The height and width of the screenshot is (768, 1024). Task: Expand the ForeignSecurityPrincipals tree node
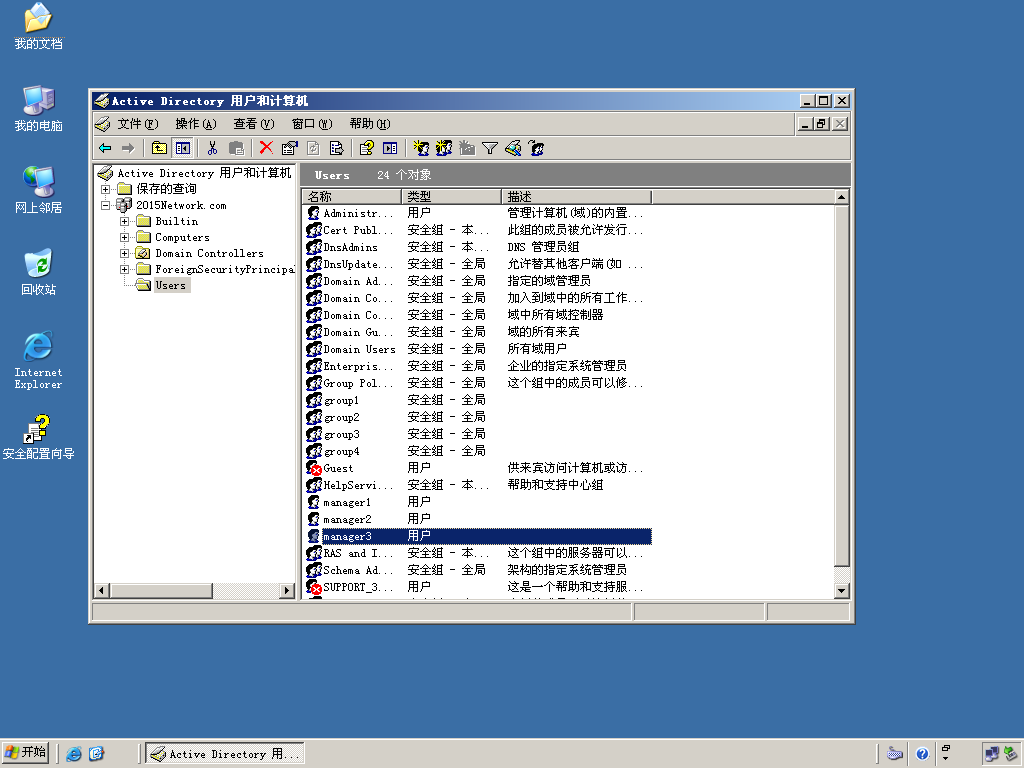pyautogui.click(x=124, y=269)
